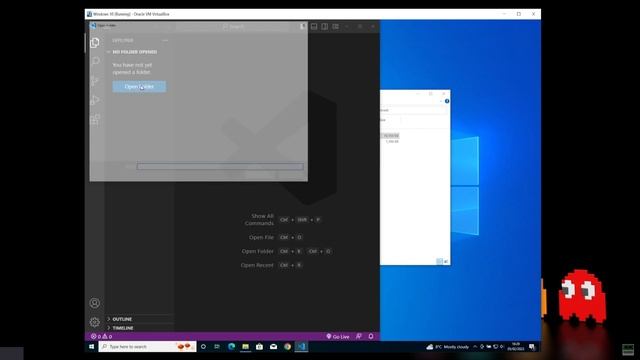Toggle the primary side bar layout icon
The image size is (640, 360).
tap(303, 27)
